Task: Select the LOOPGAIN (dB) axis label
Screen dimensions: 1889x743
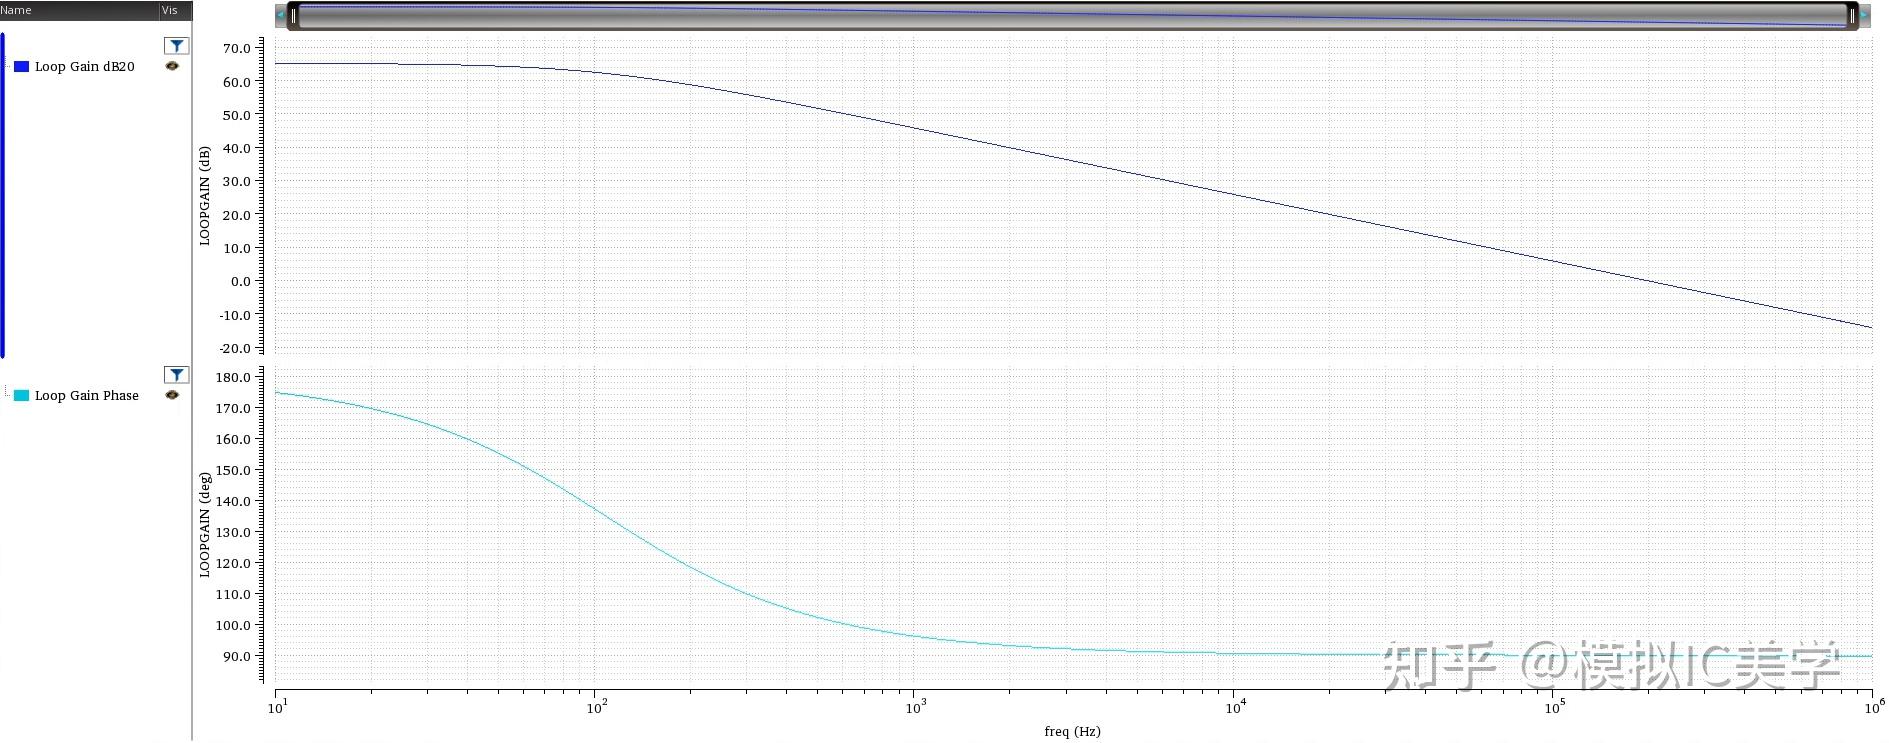Action: click(x=205, y=196)
